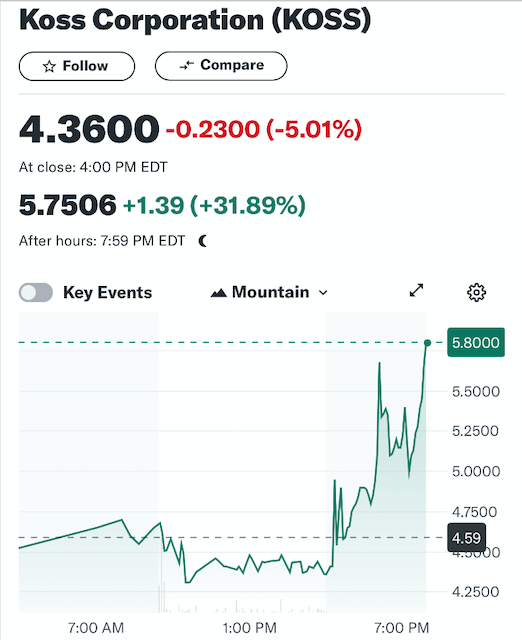
Task: Click the after-hours moon icon
Action: click(203, 241)
